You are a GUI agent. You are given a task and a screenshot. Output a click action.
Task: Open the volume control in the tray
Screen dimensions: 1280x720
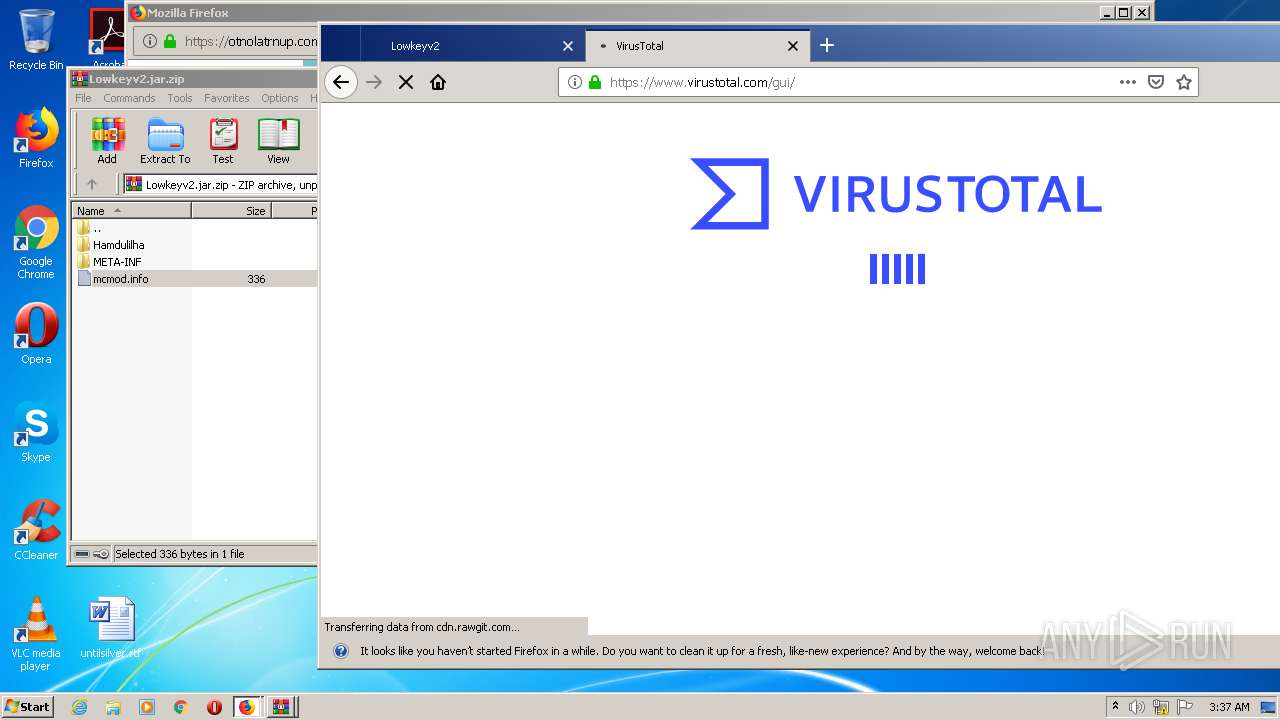pyautogui.click(x=1137, y=707)
